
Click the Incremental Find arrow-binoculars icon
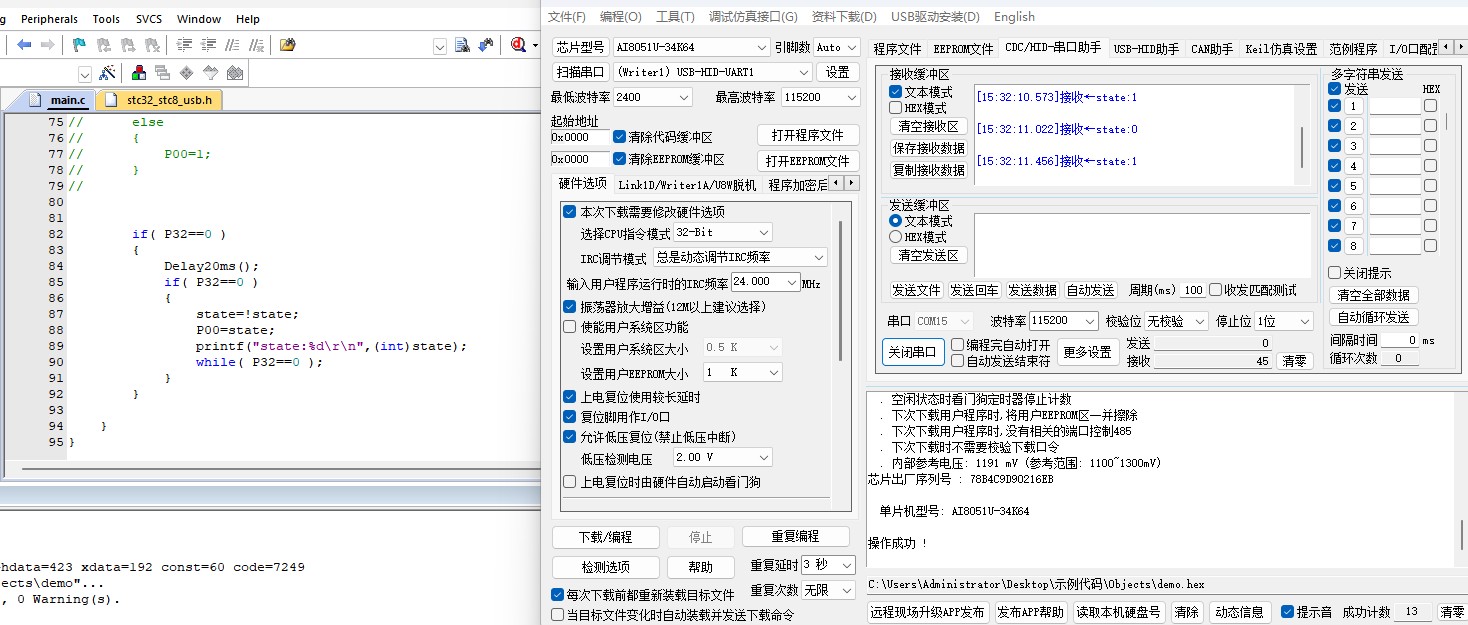coord(486,45)
